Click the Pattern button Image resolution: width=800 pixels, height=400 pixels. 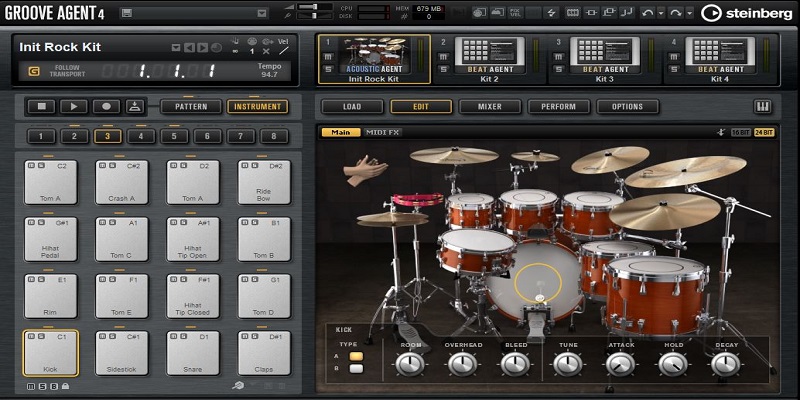pyautogui.click(x=191, y=106)
